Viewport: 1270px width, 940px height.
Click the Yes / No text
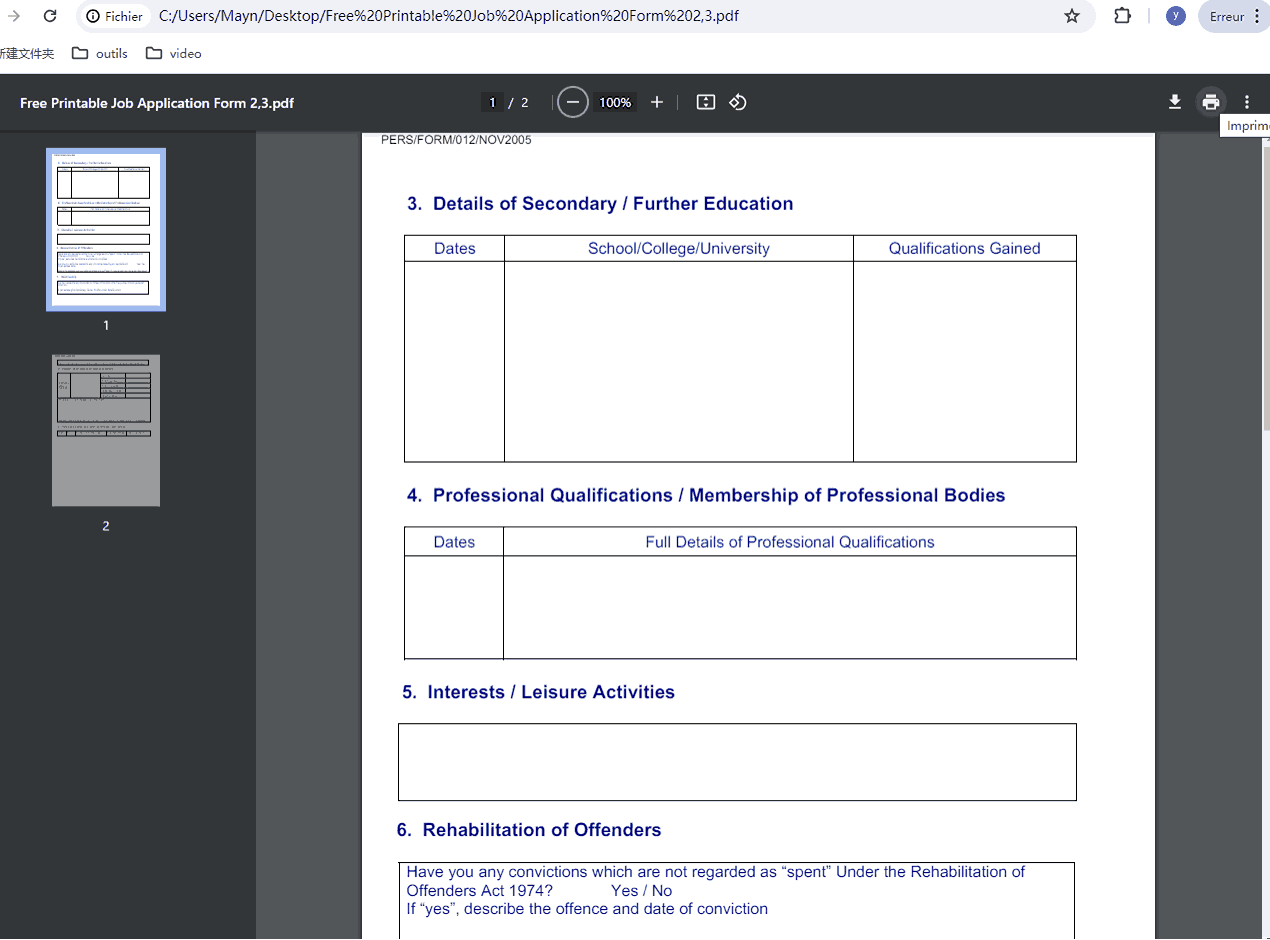point(641,891)
